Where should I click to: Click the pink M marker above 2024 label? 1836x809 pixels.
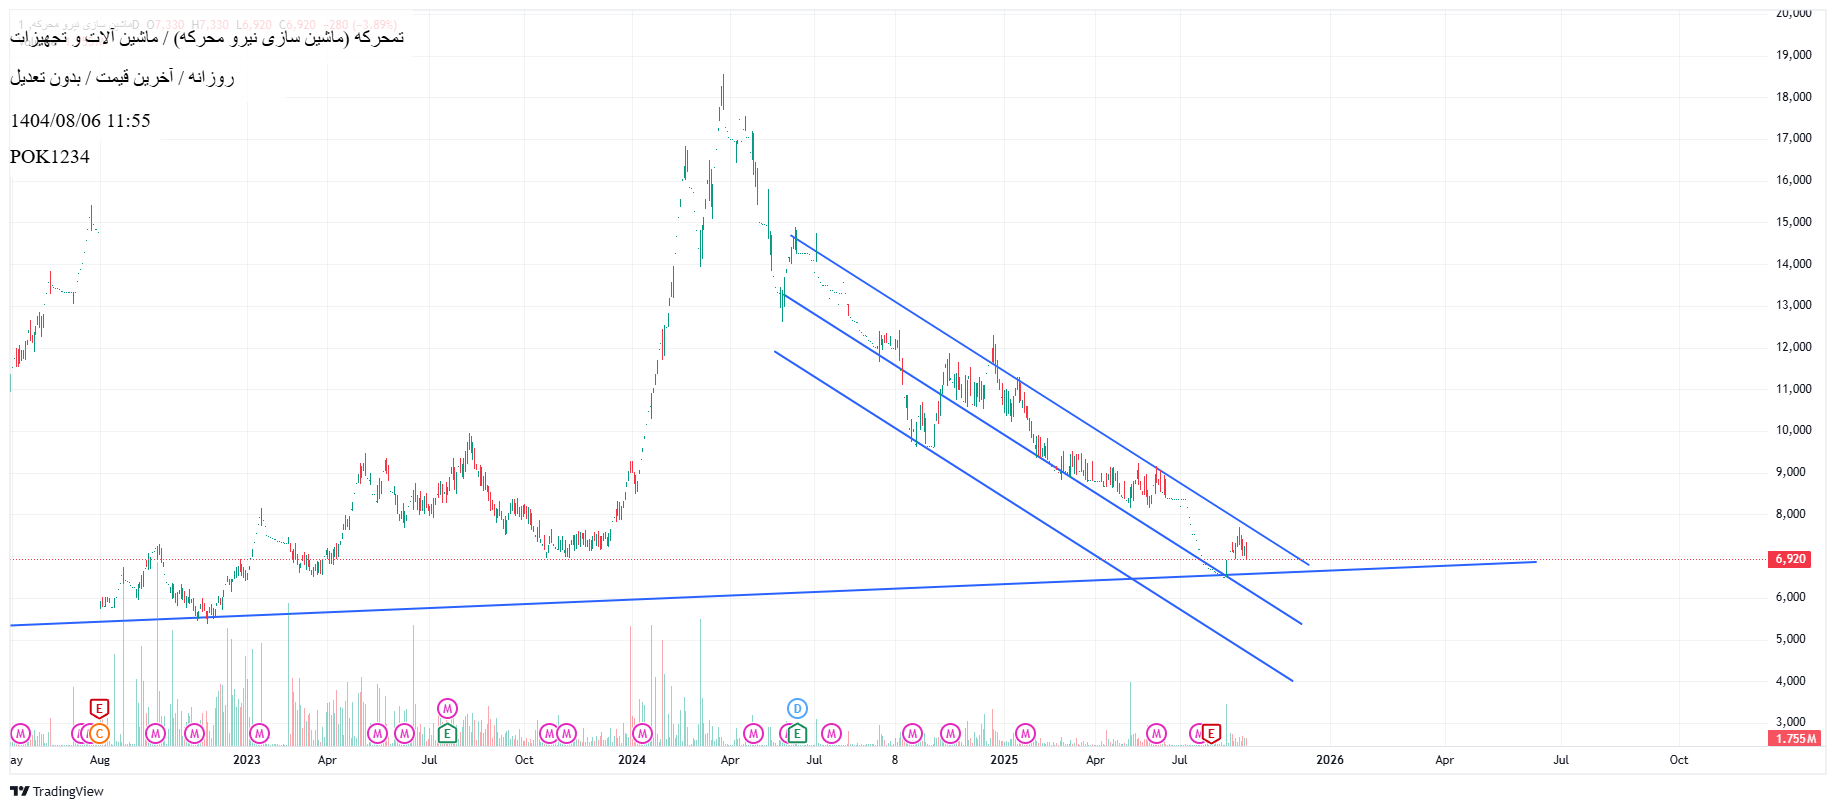(x=642, y=734)
